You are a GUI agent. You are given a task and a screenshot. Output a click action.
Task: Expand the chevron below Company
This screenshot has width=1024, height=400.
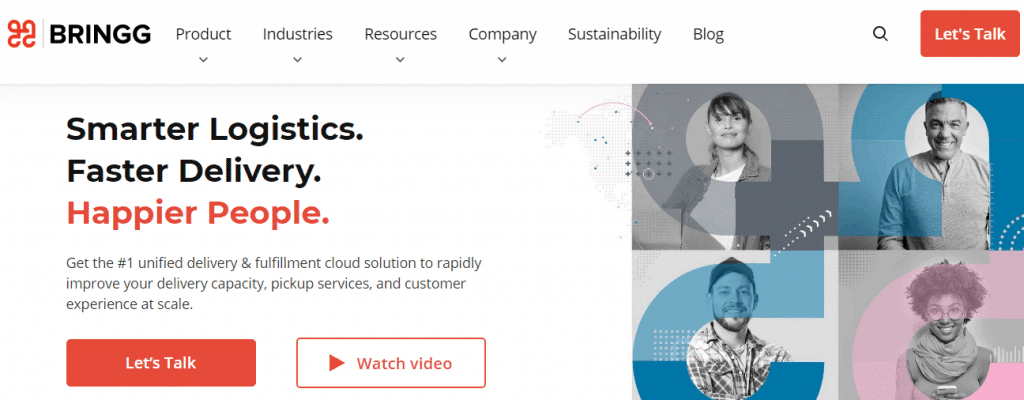click(502, 60)
